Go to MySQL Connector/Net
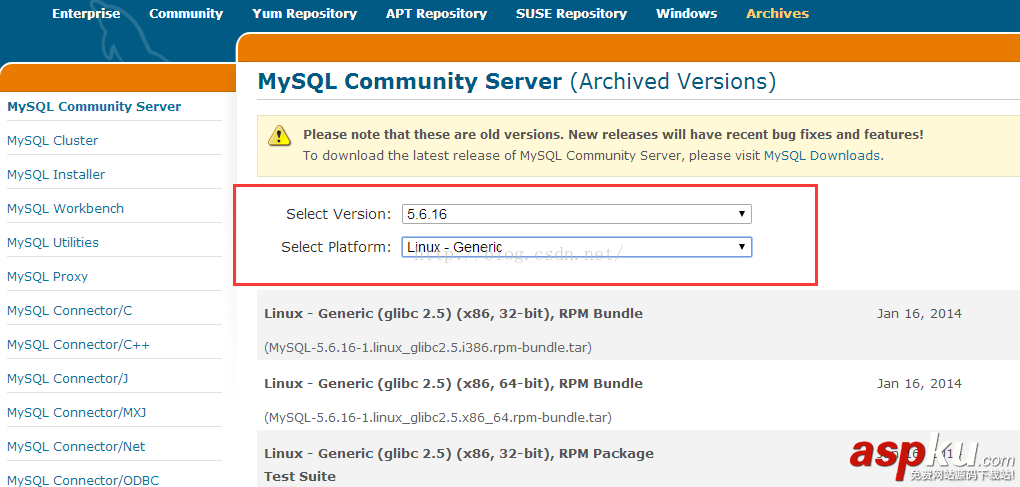The width and height of the screenshot is (1020, 487). click(x=76, y=447)
